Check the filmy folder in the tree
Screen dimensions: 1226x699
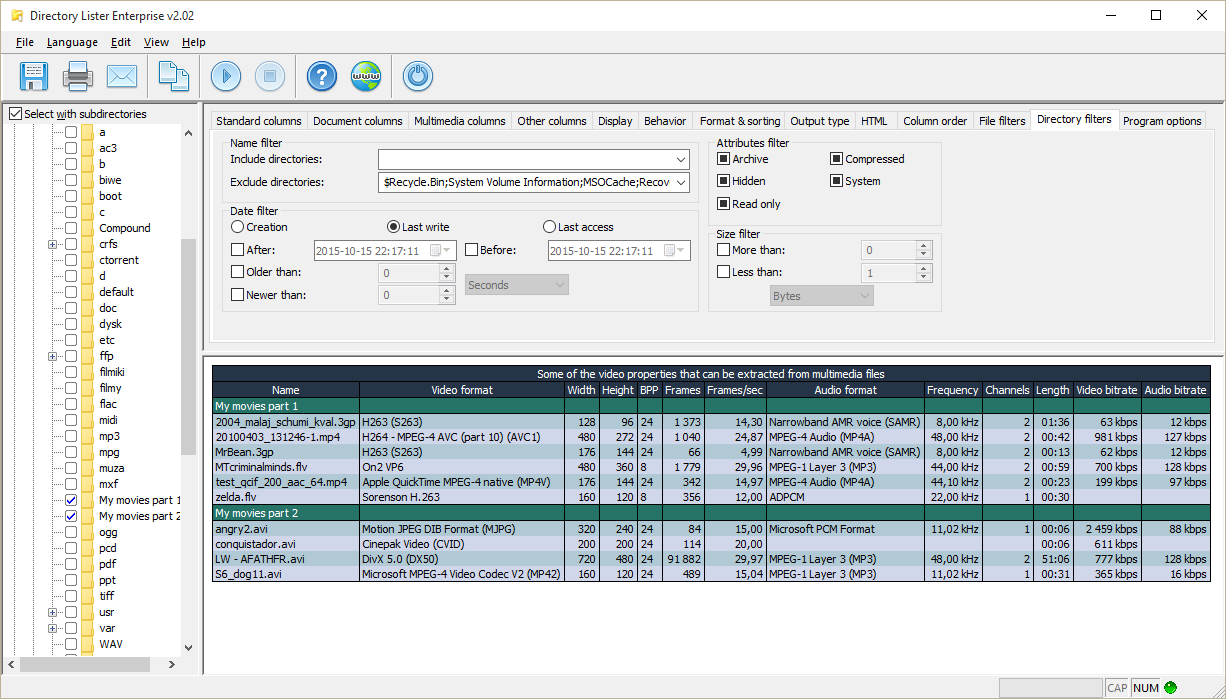[x=70, y=388]
